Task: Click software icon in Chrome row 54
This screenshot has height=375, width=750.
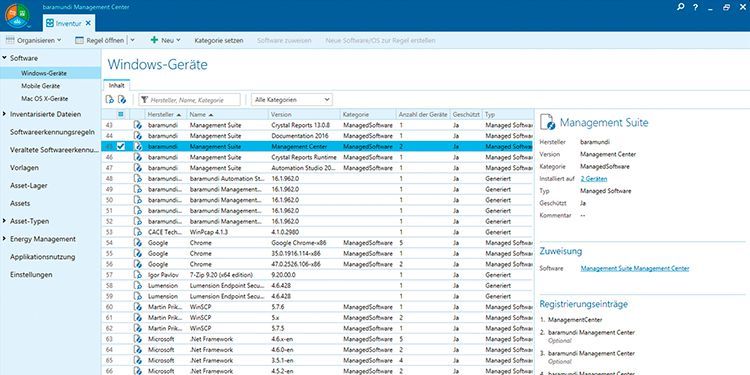Action: [x=138, y=243]
